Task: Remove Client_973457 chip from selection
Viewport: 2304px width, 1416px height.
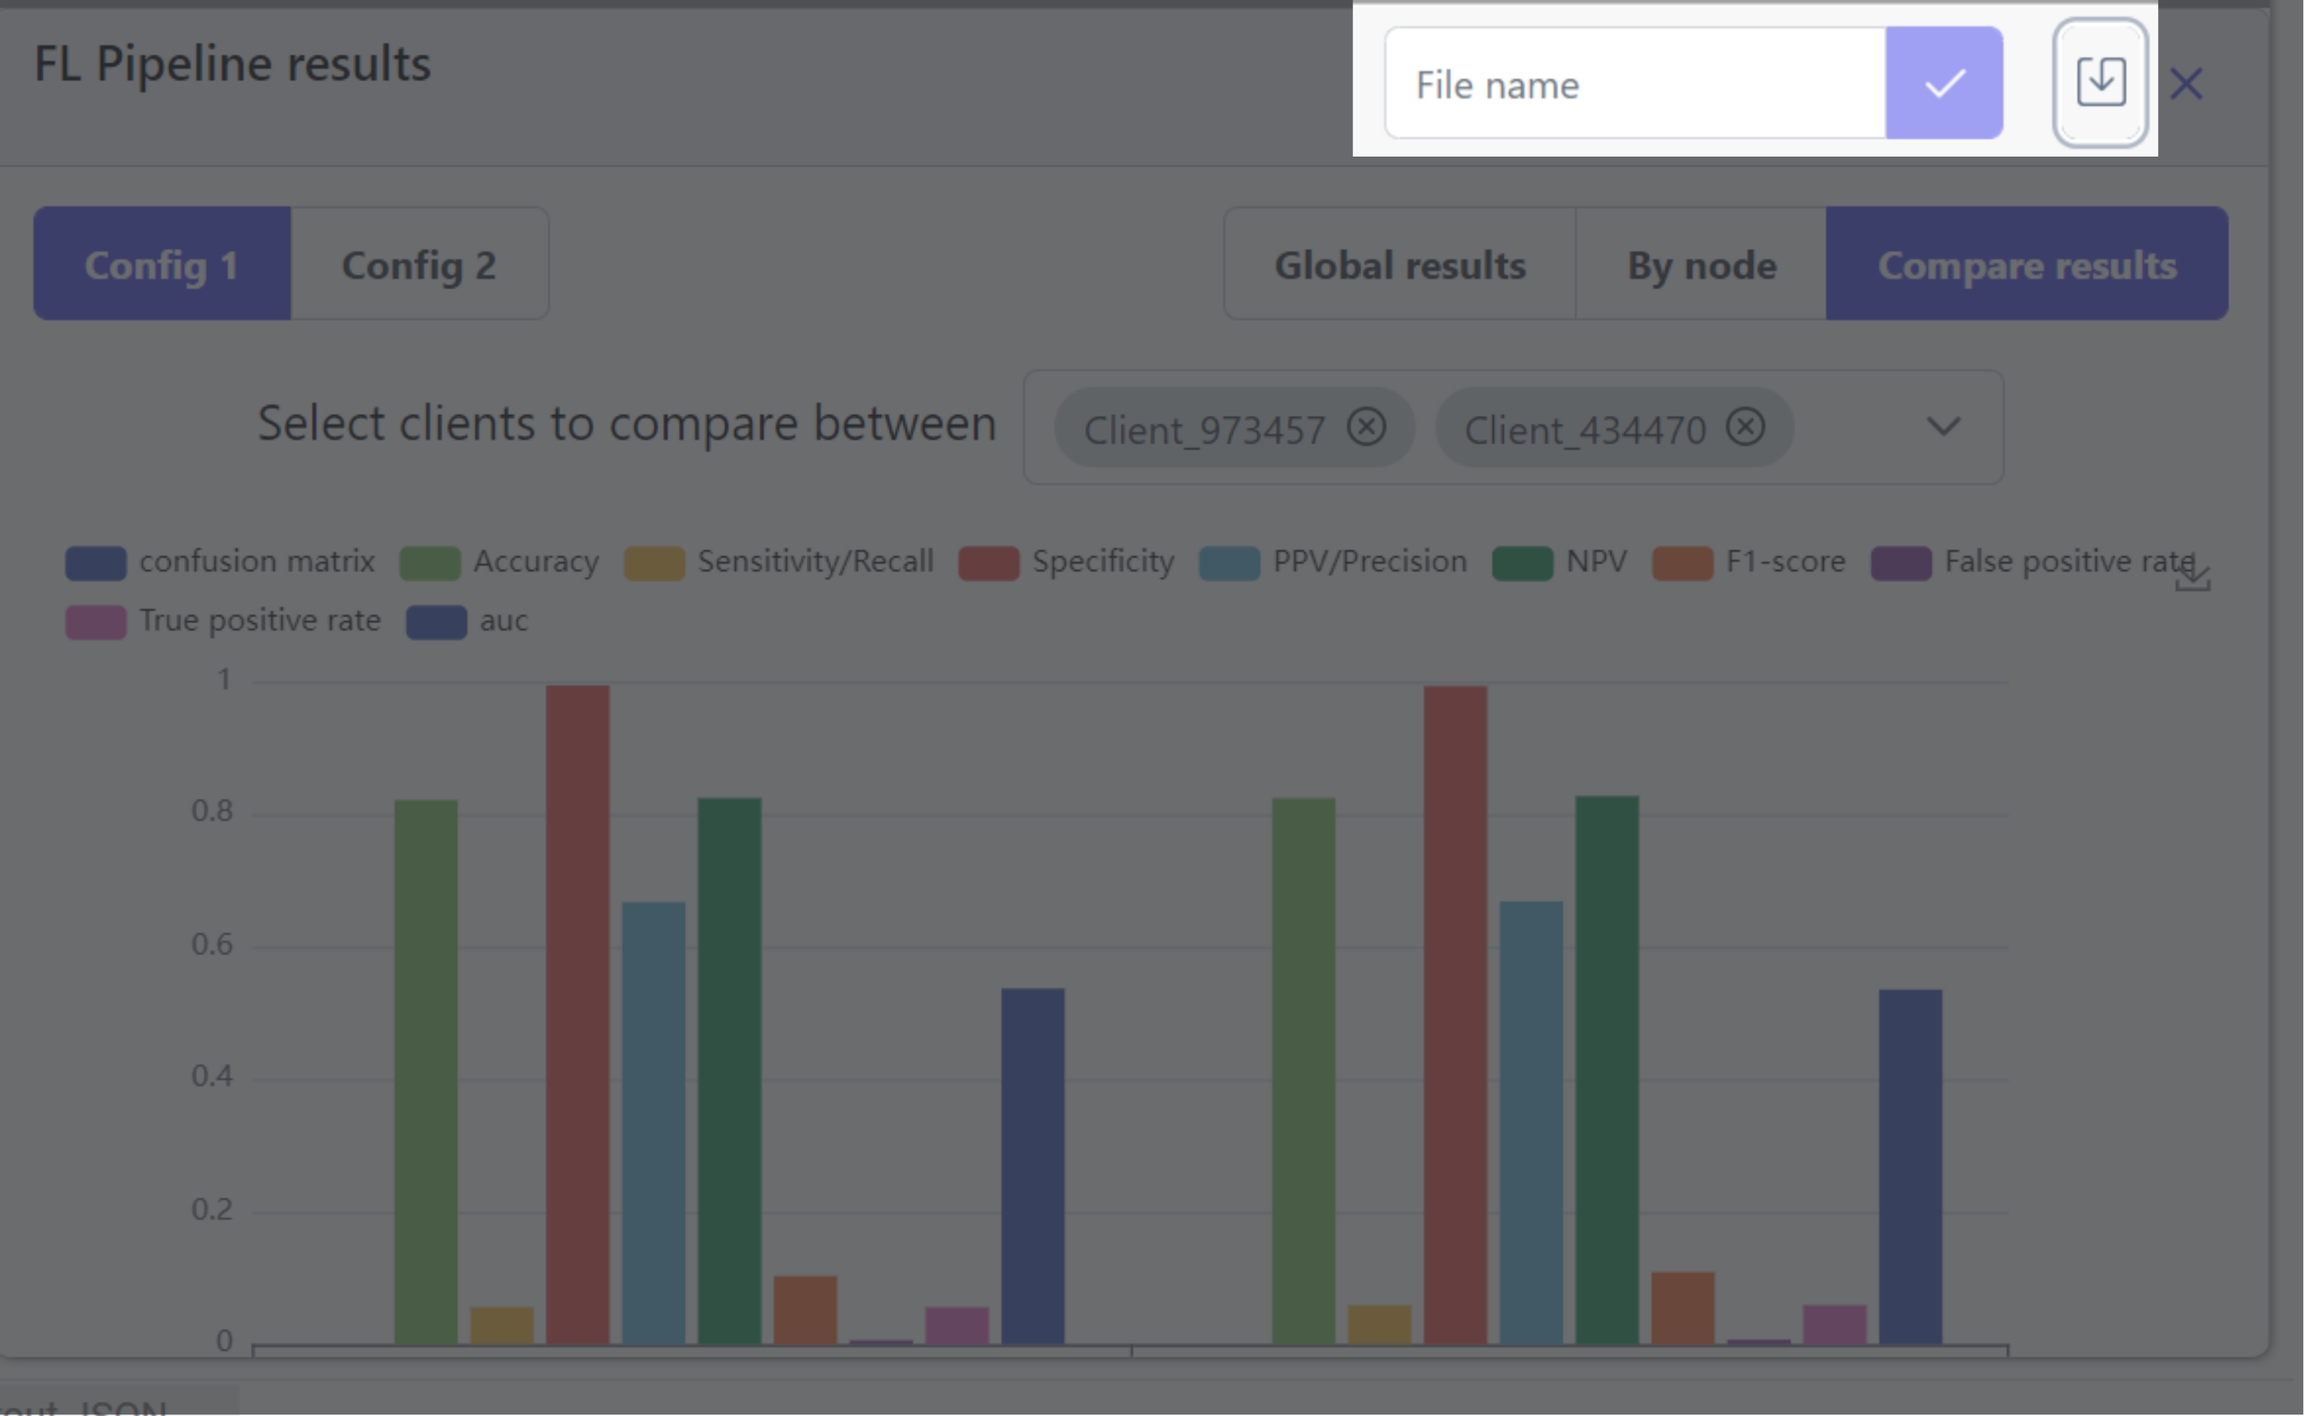Action: [x=1365, y=428]
